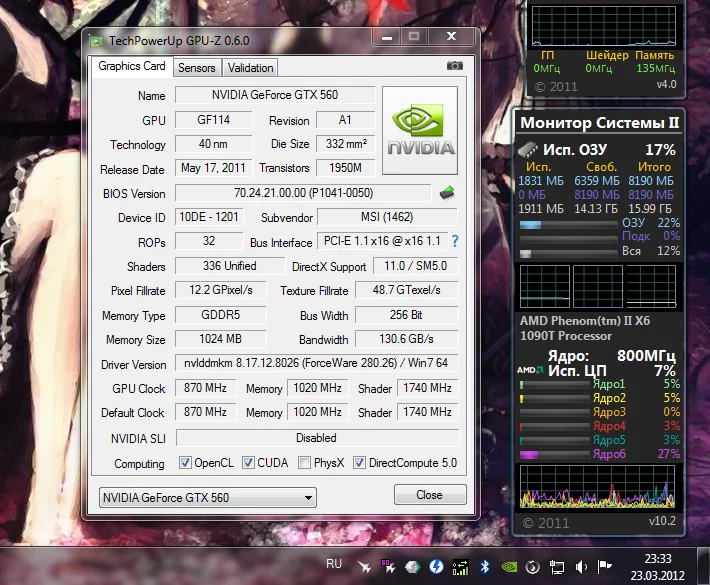Click the GPU Clock 870 MHz value
The width and height of the screenshot is (710, 585).
pyautogui.click(x=205, y=388)
